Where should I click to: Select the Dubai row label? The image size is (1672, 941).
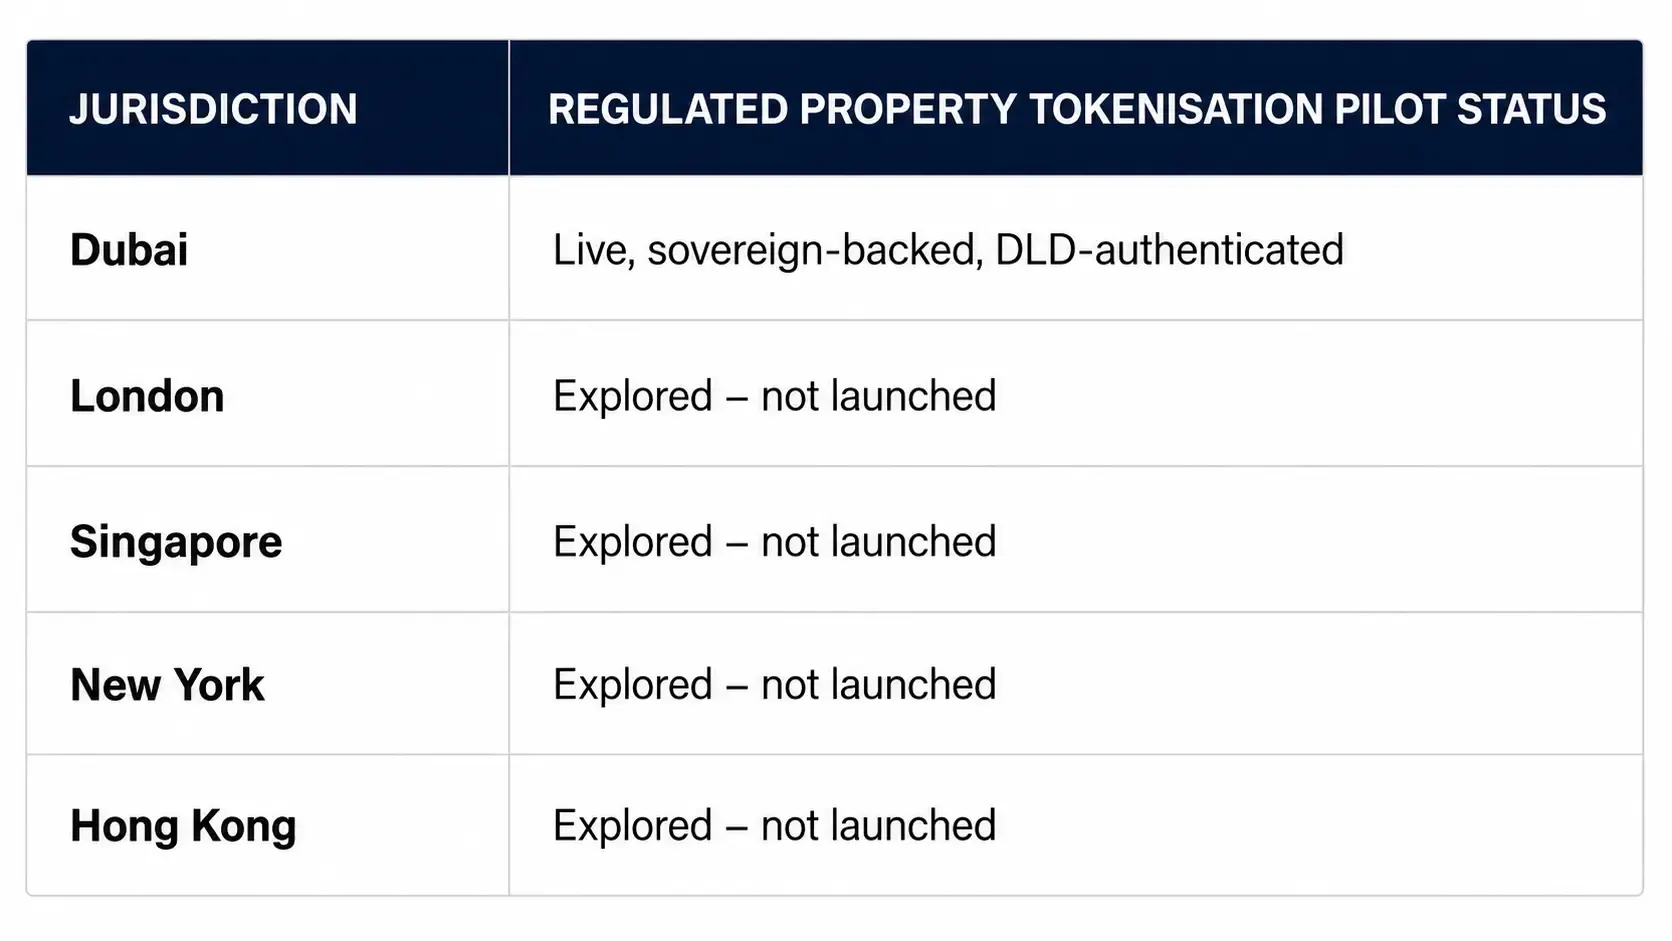click(x=129, y=250)
